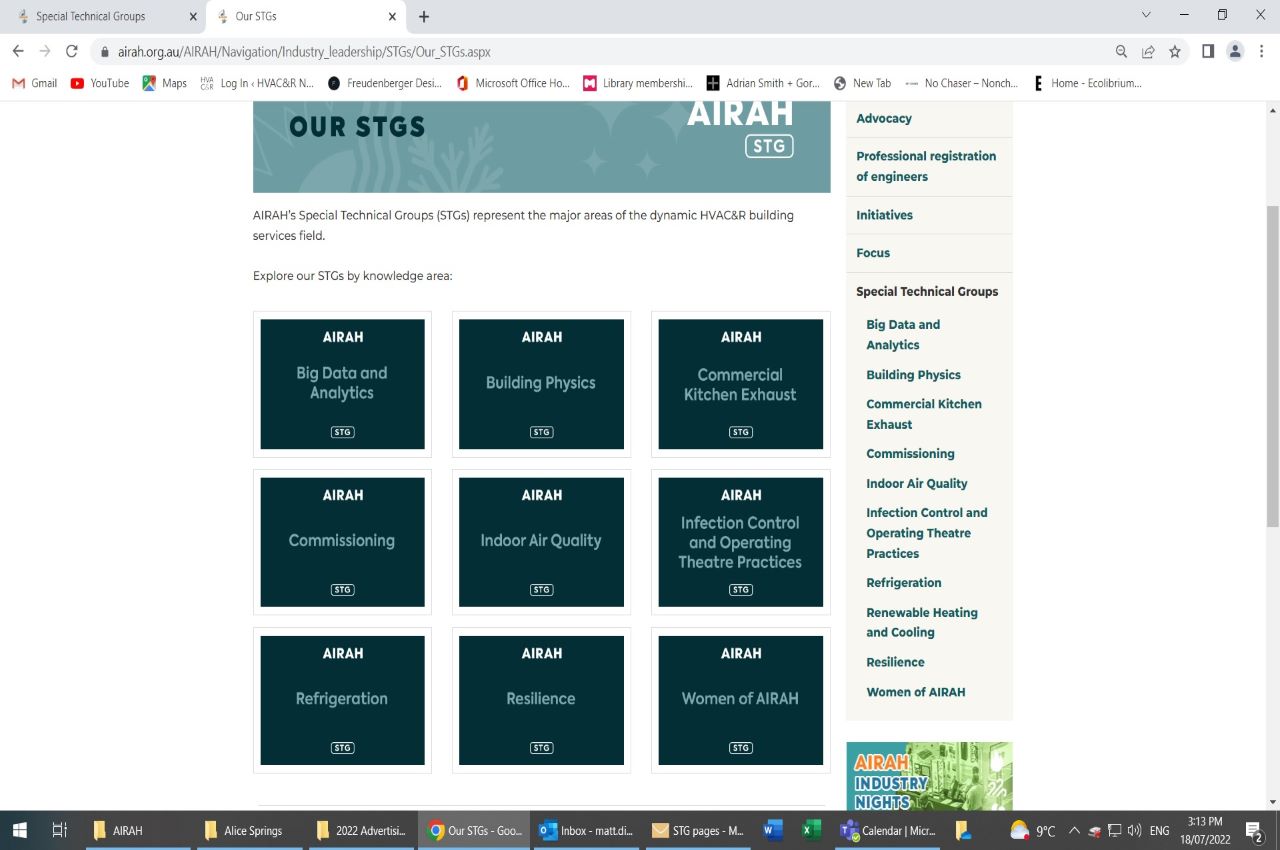
Task: Open Indoor Air Quality sidebar link
Action: [917, 483]
